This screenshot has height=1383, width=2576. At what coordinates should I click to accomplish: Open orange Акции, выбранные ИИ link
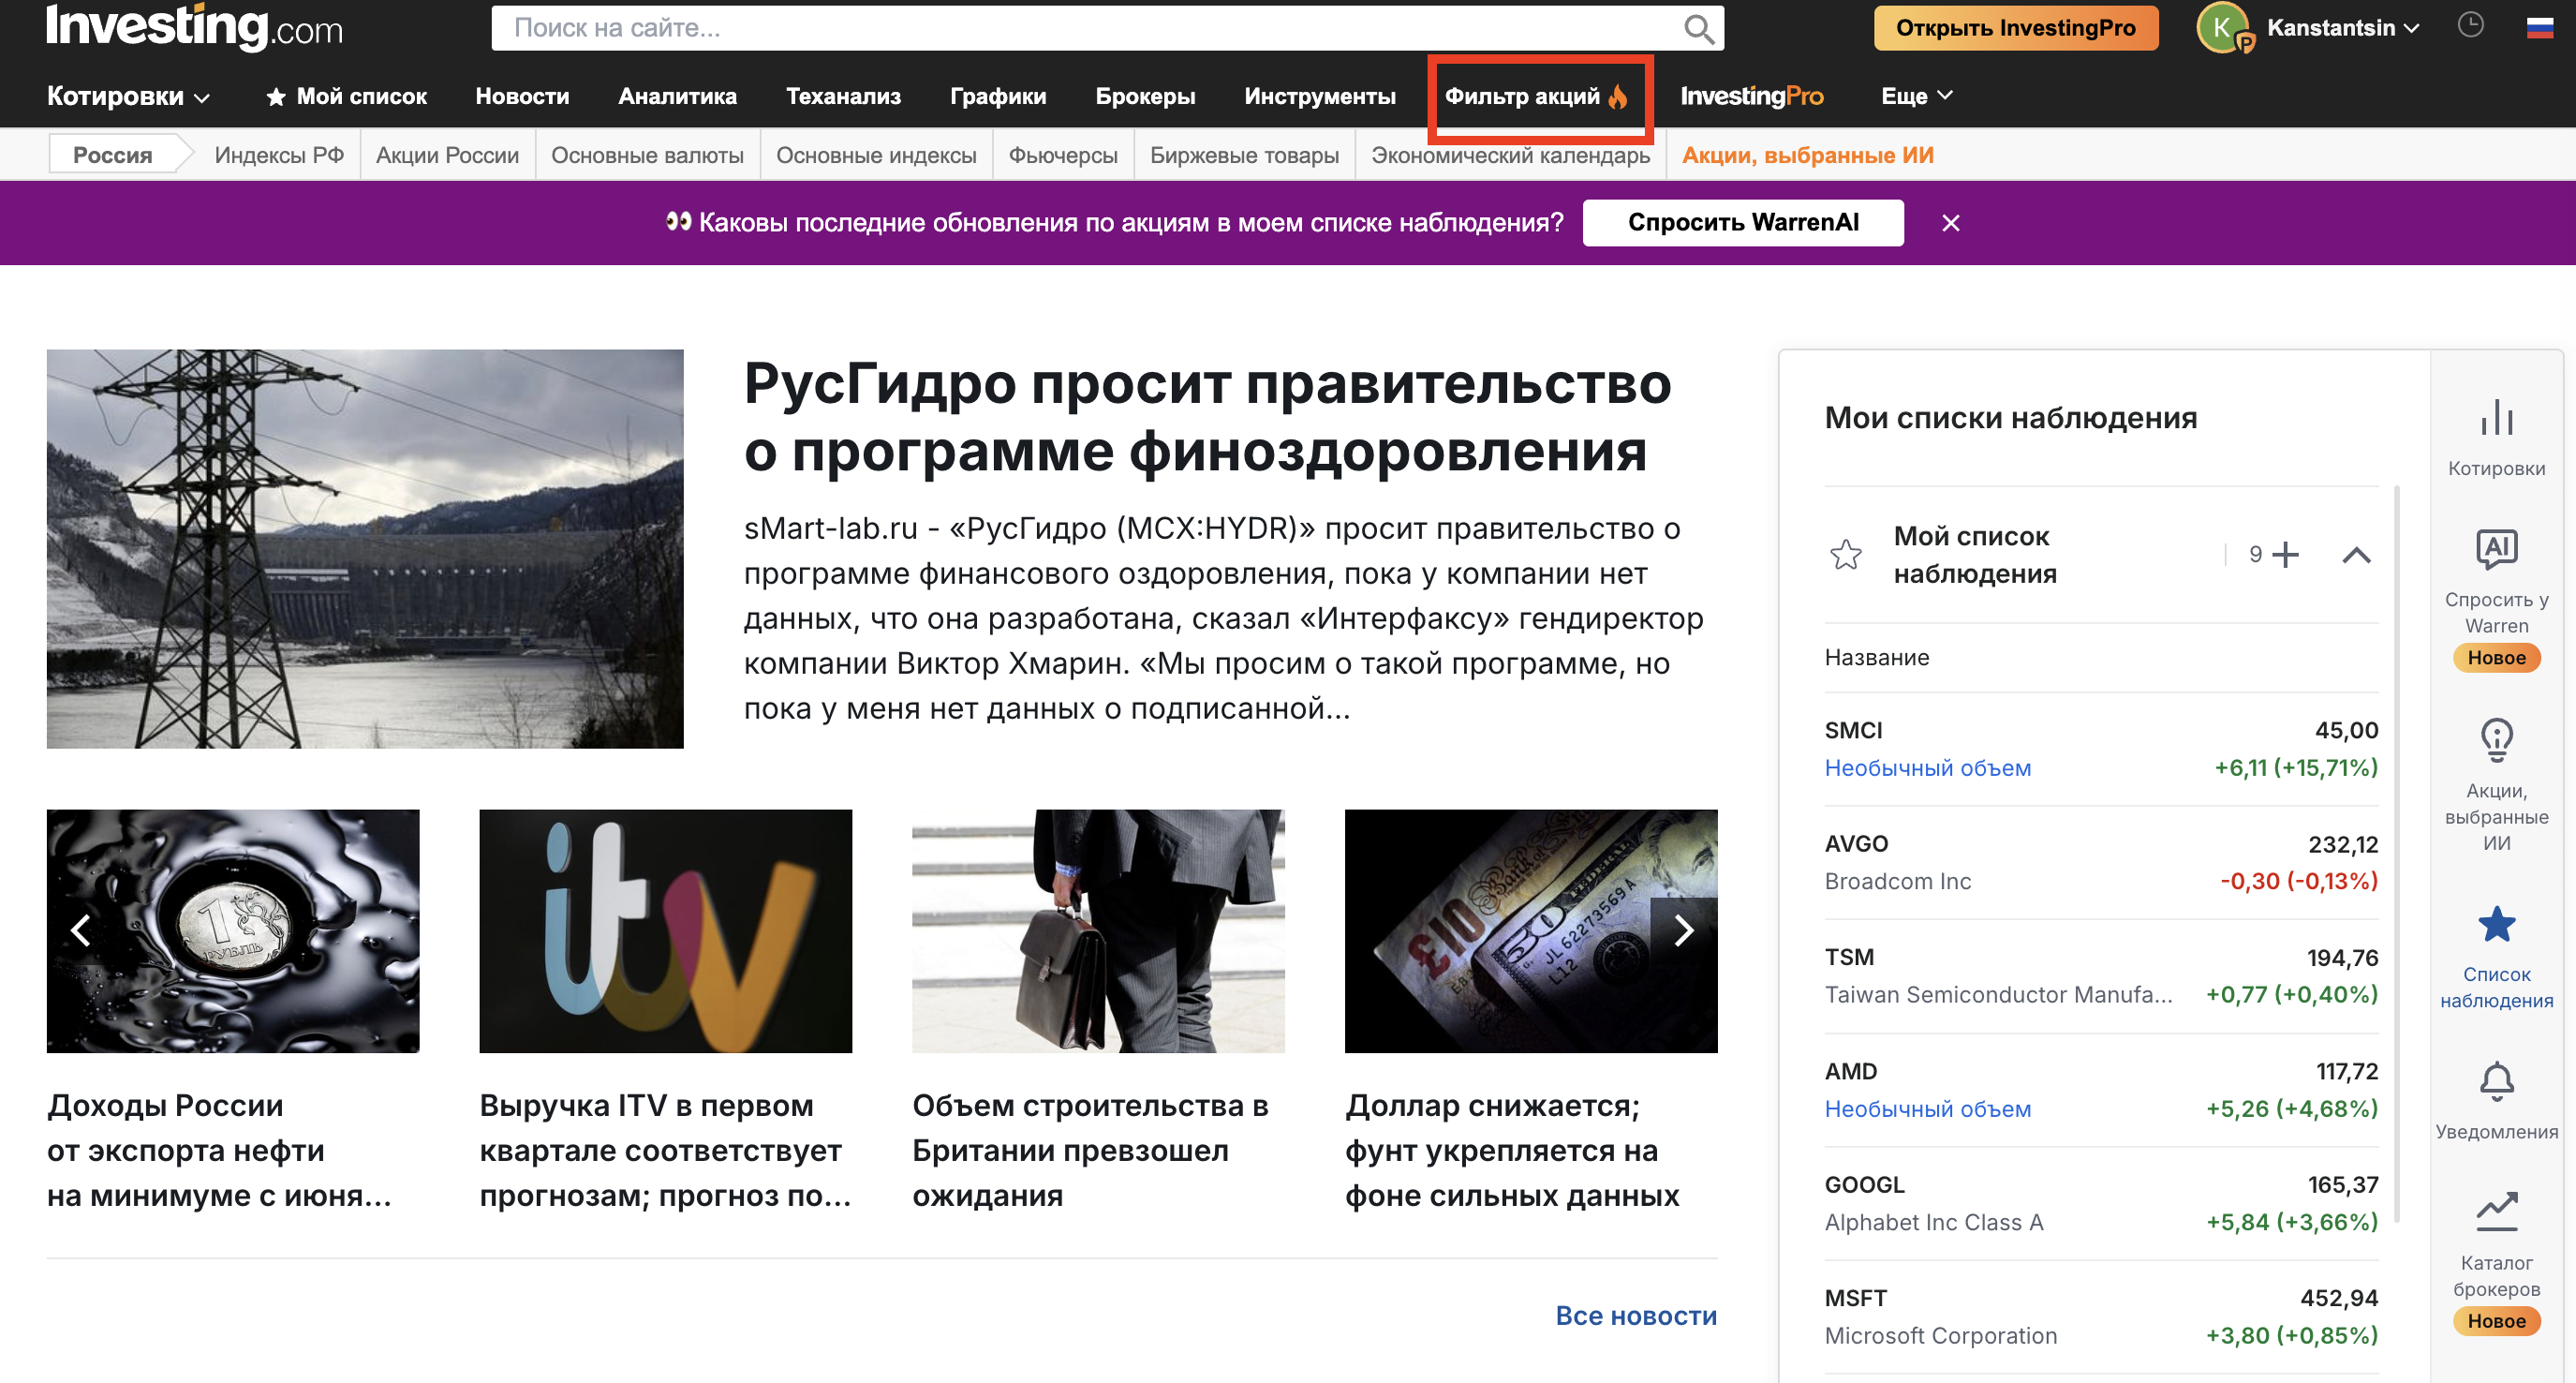point(1807,155)
